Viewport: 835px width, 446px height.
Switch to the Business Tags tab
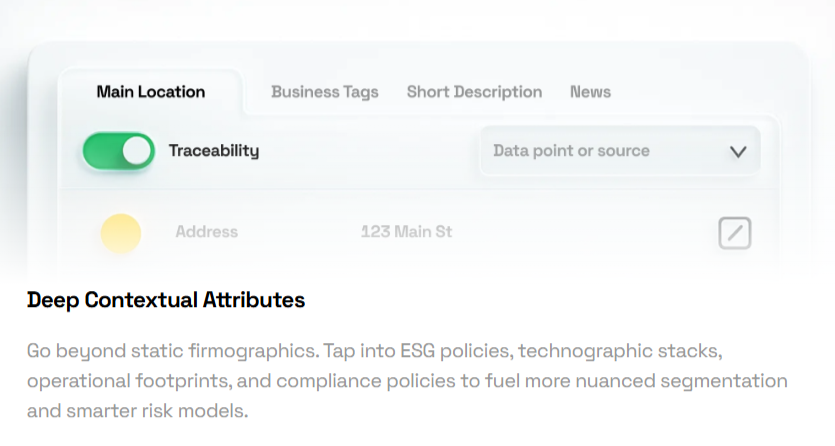(325, 92)
